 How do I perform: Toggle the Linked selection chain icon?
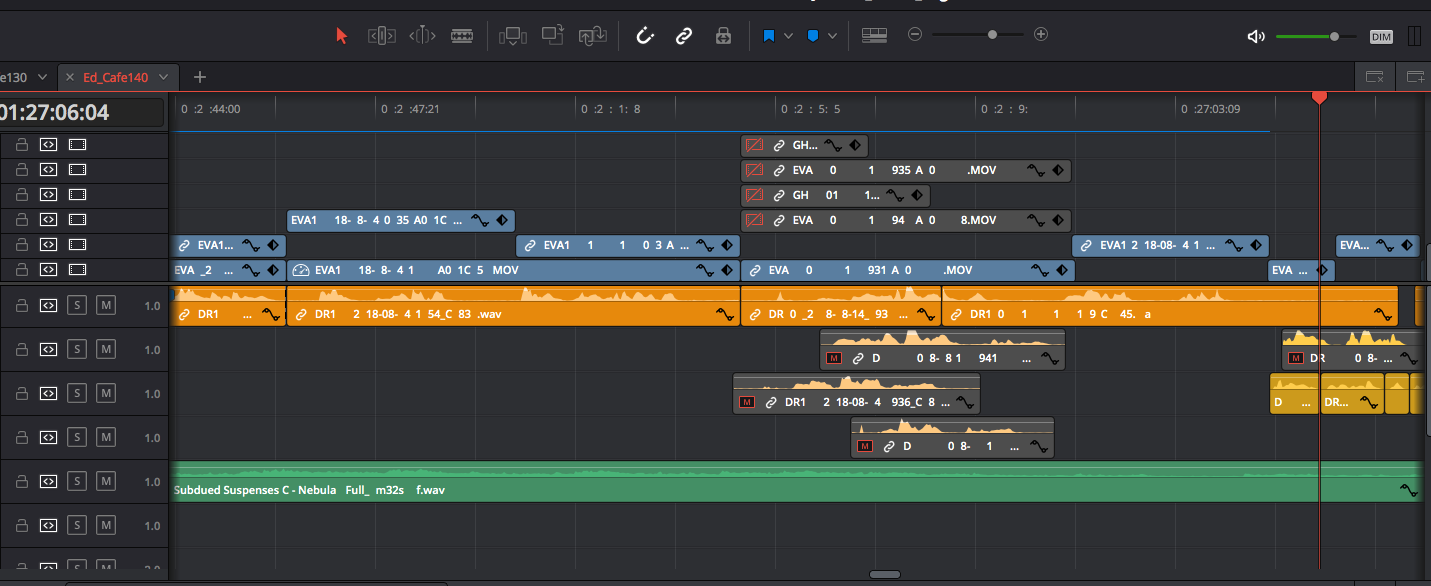click(684, 36)
